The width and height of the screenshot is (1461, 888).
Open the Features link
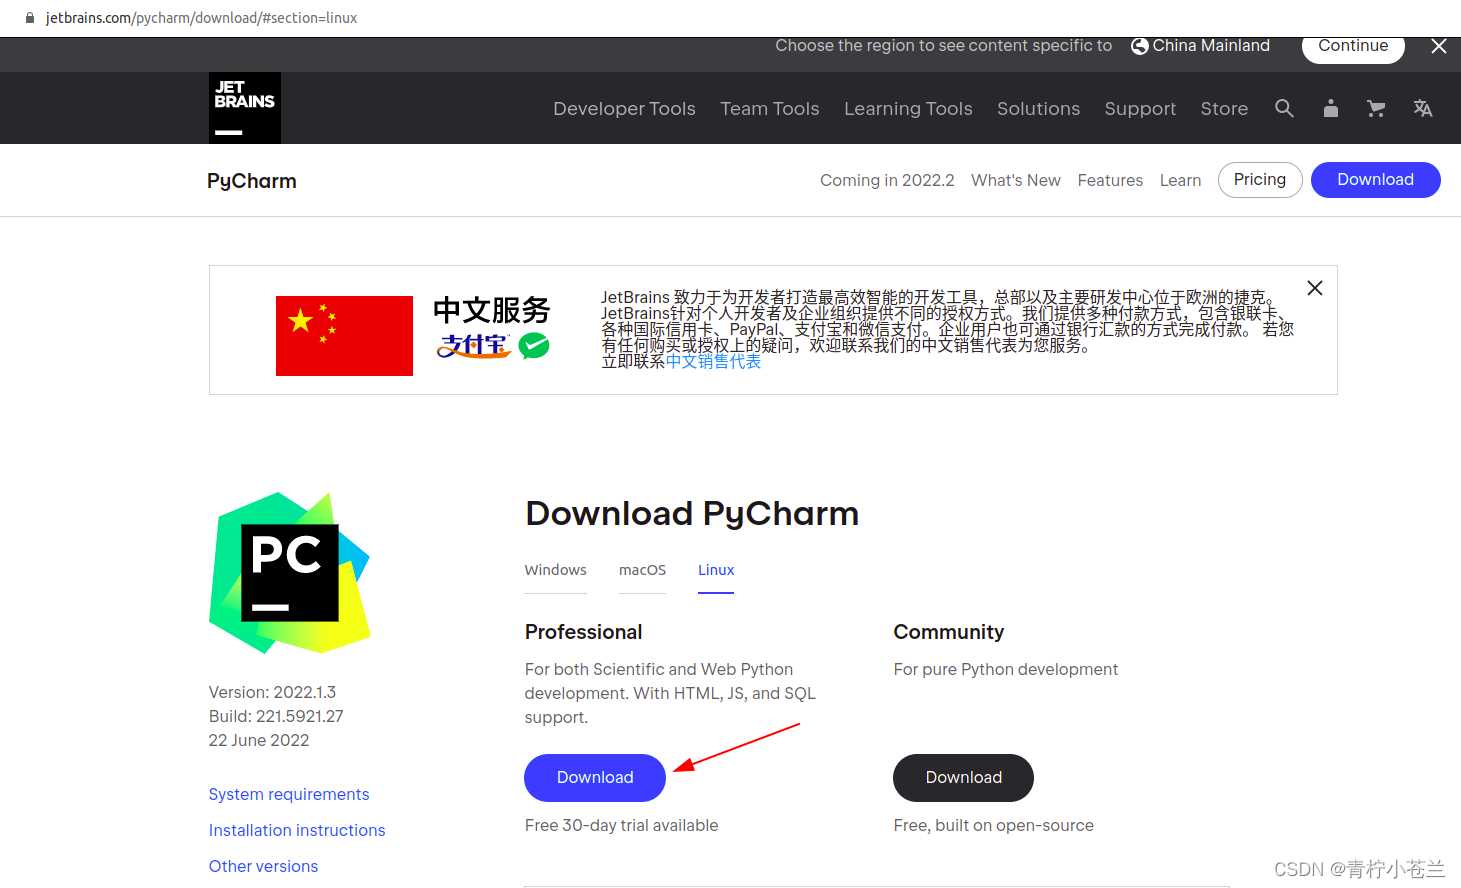pos(1110,181)
